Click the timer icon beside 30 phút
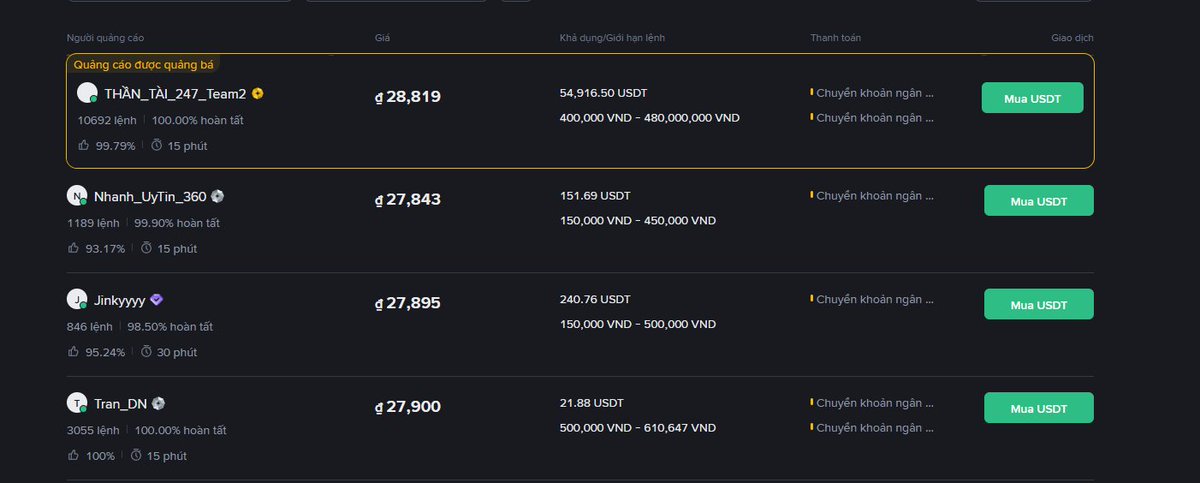Viewport: 1200px width, 483px height. coord(147,352)
